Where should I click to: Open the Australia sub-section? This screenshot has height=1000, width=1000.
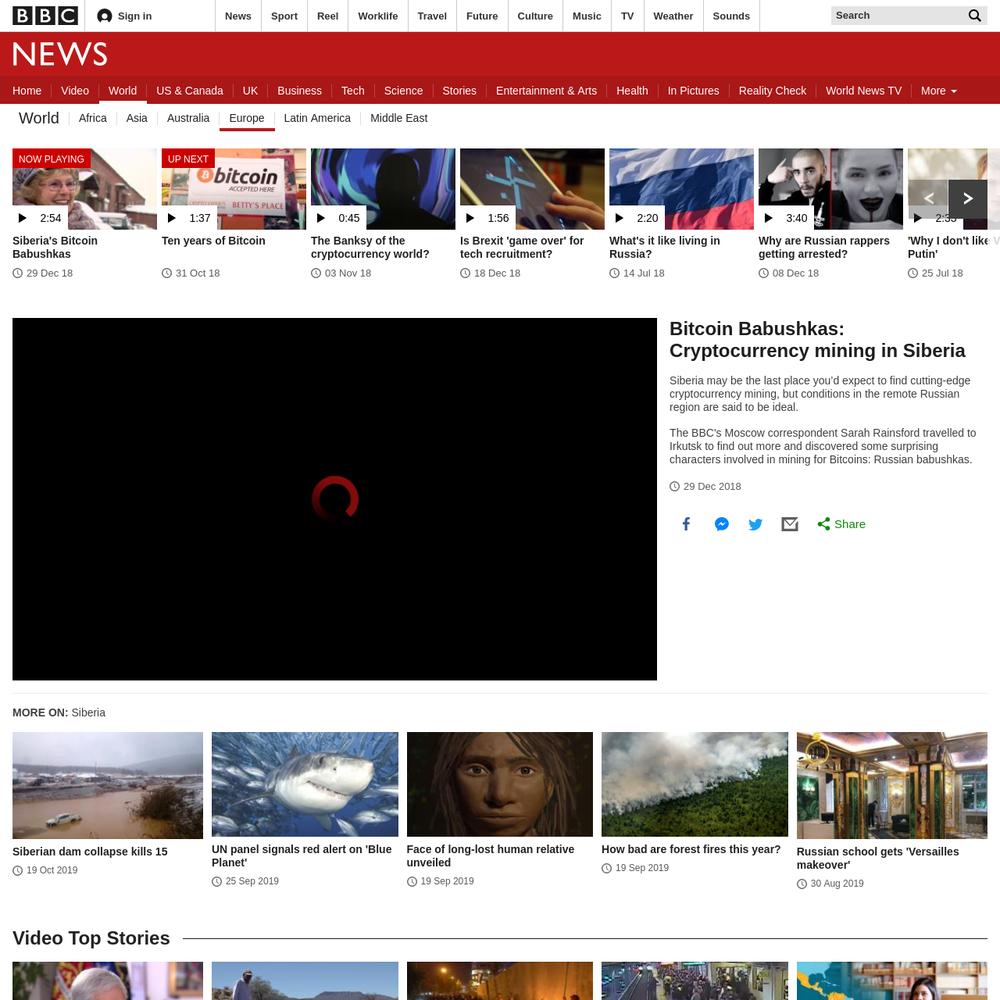coord(188,118)
